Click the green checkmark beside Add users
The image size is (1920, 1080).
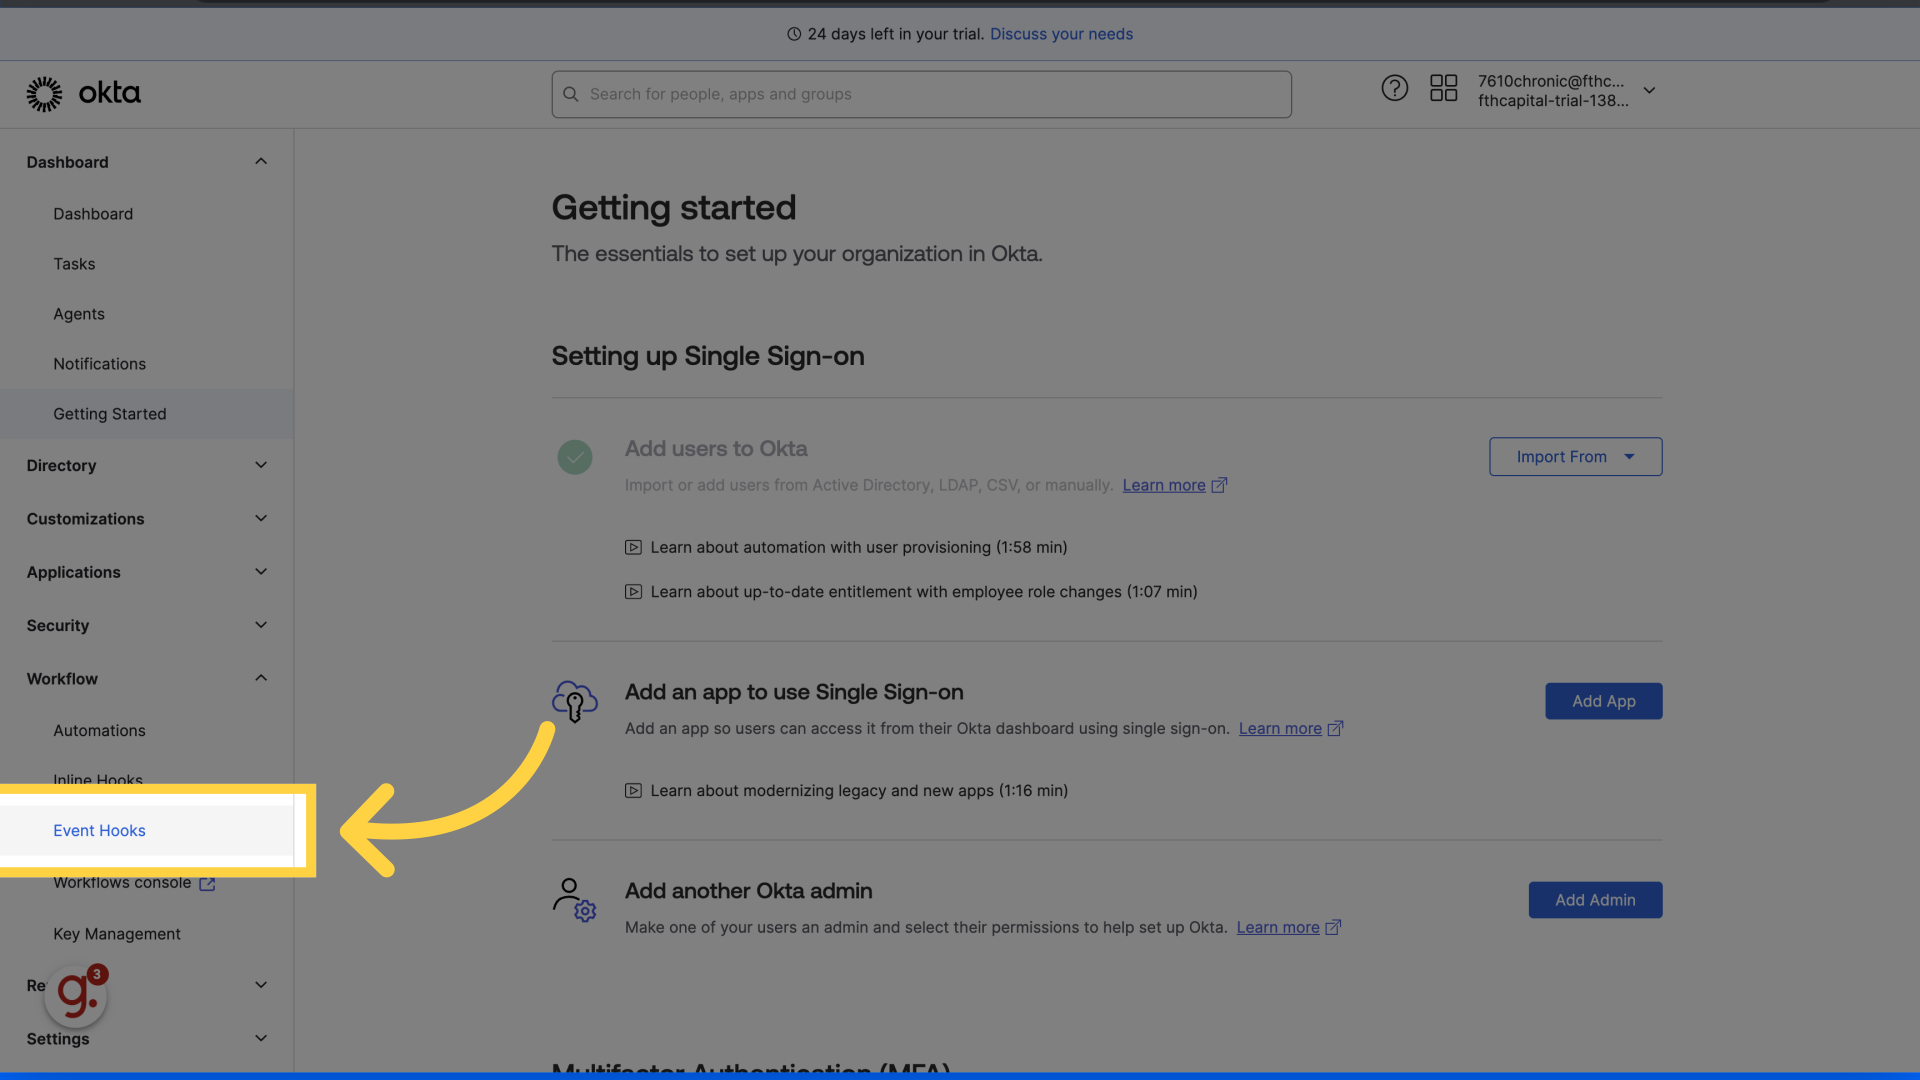575,457
